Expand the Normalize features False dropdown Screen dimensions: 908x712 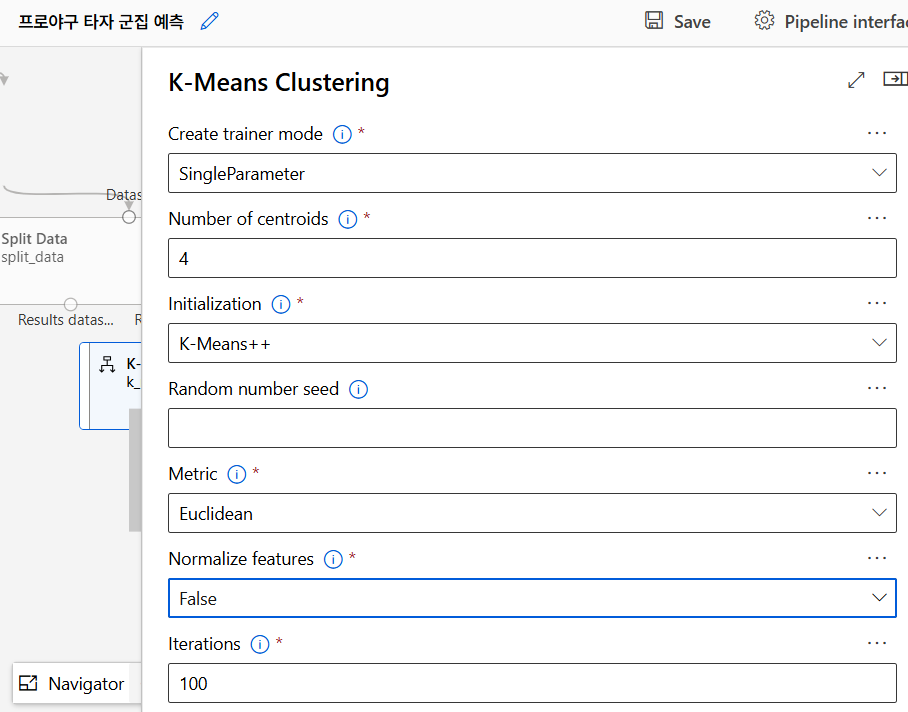pos(532,598)
